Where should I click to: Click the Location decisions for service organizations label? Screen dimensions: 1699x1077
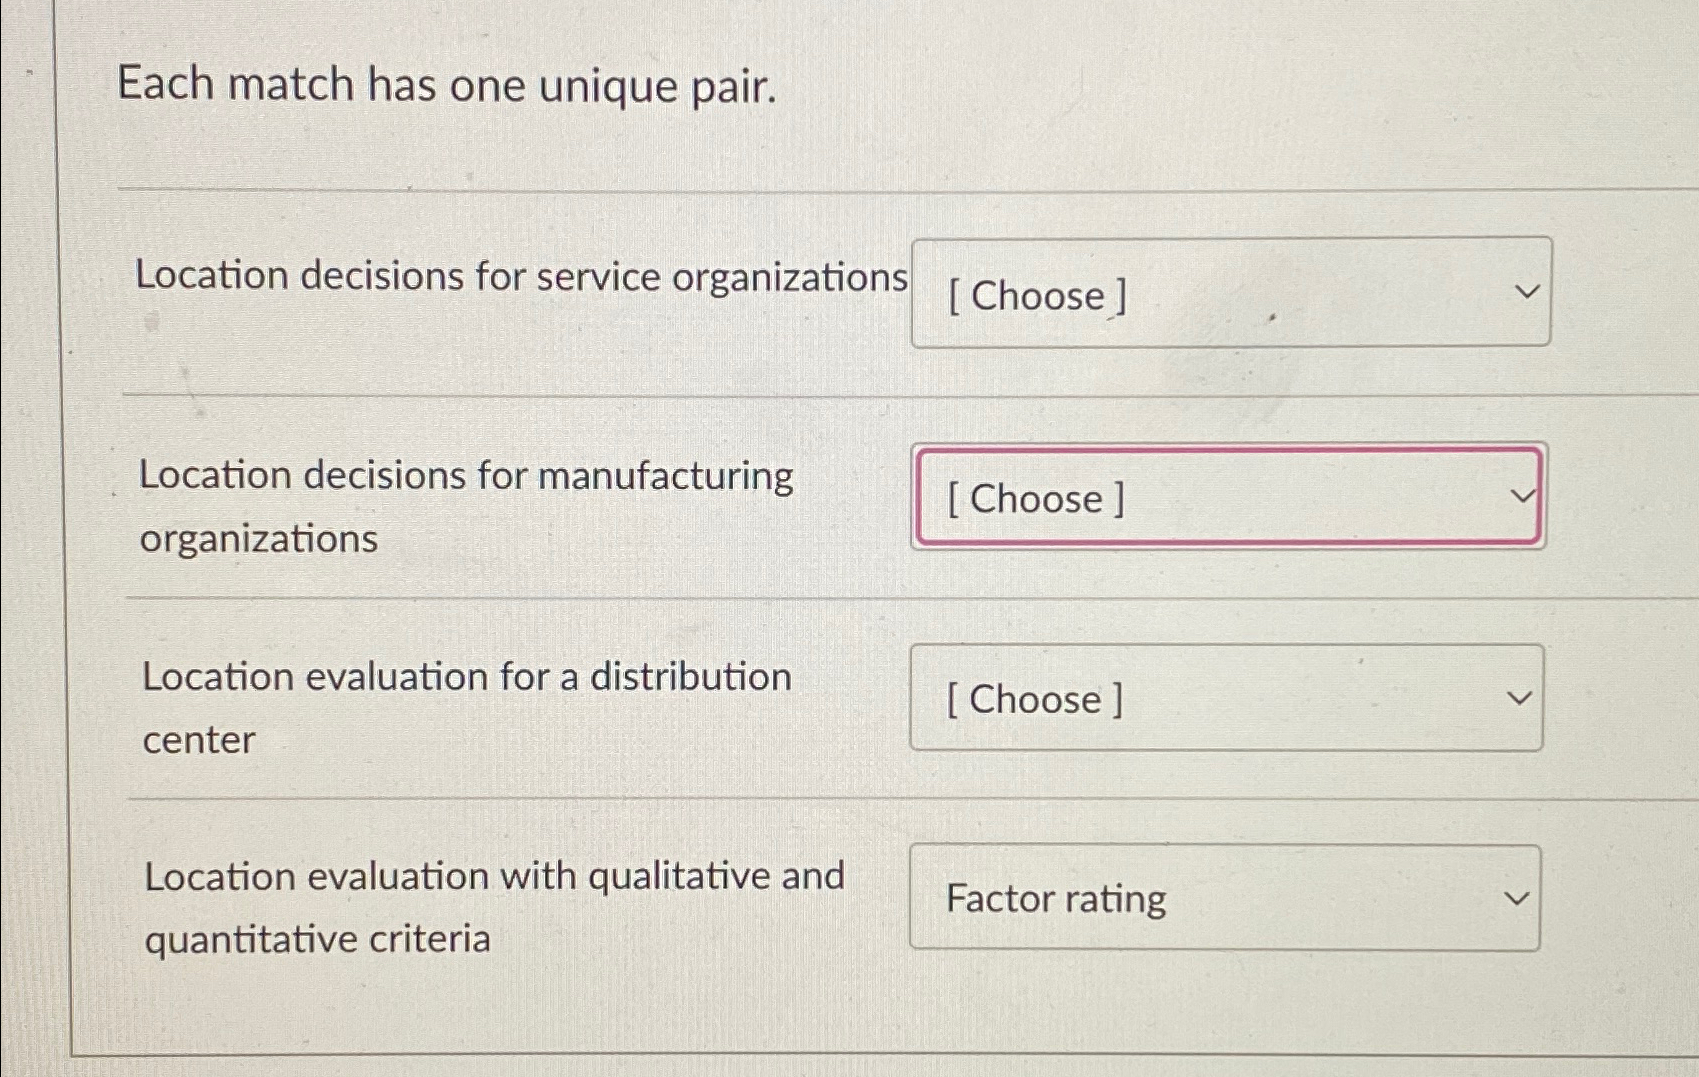pyautogui.click(x=522, y=276)
